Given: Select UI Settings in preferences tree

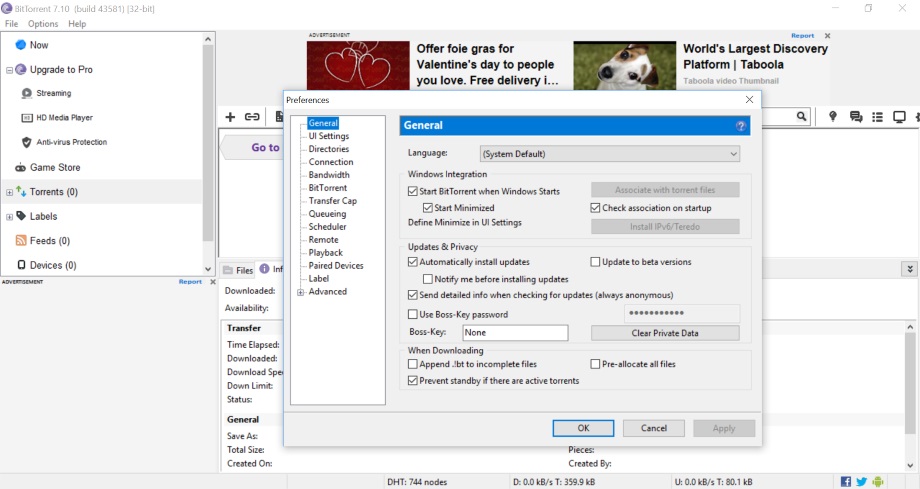Looking at the screenshot, I should (329, 136).
